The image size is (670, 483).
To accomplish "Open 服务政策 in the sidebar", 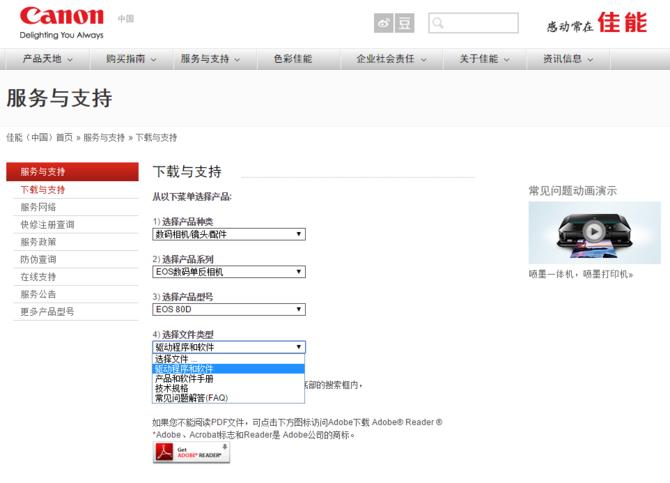I will 38,242.
